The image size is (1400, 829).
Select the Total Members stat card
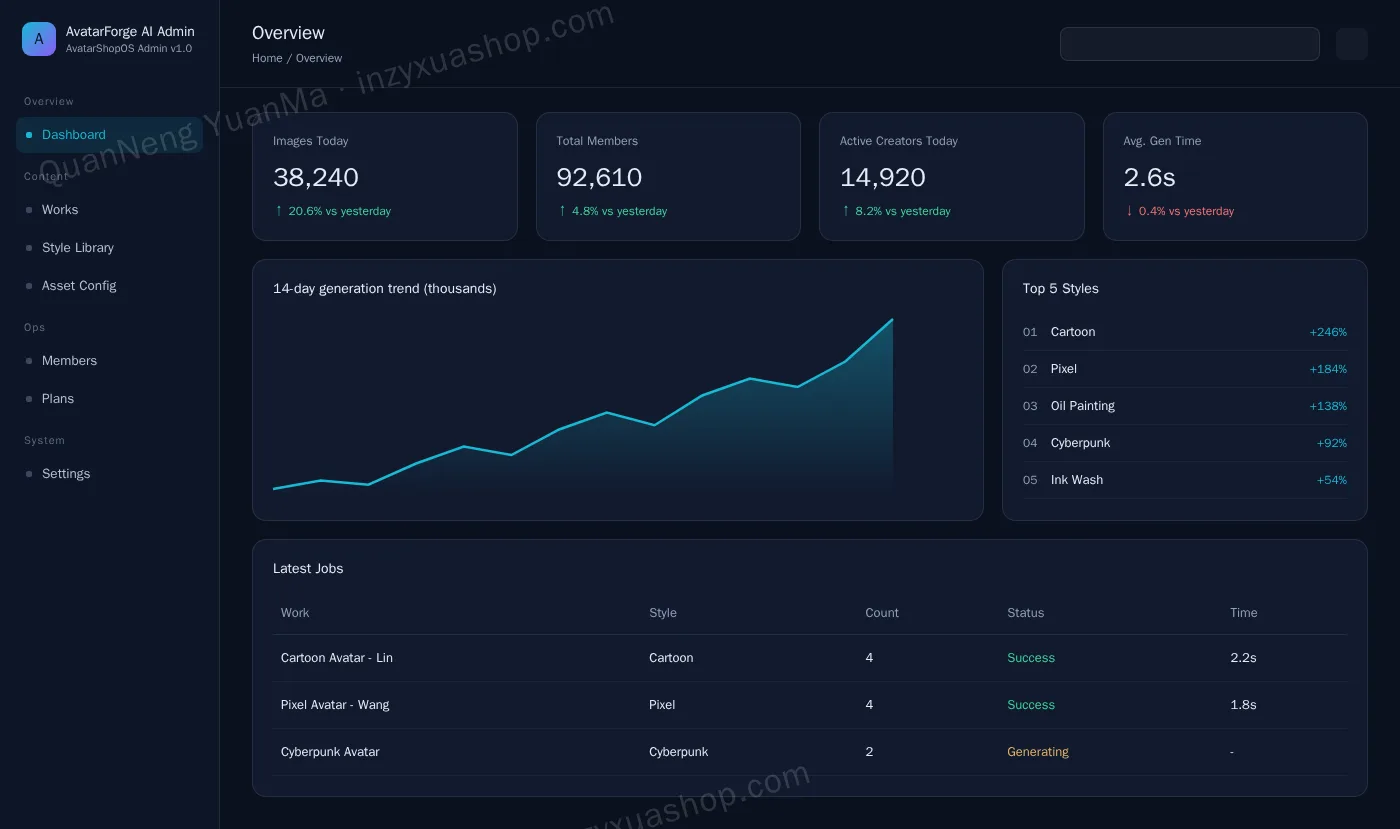point(668,176)
